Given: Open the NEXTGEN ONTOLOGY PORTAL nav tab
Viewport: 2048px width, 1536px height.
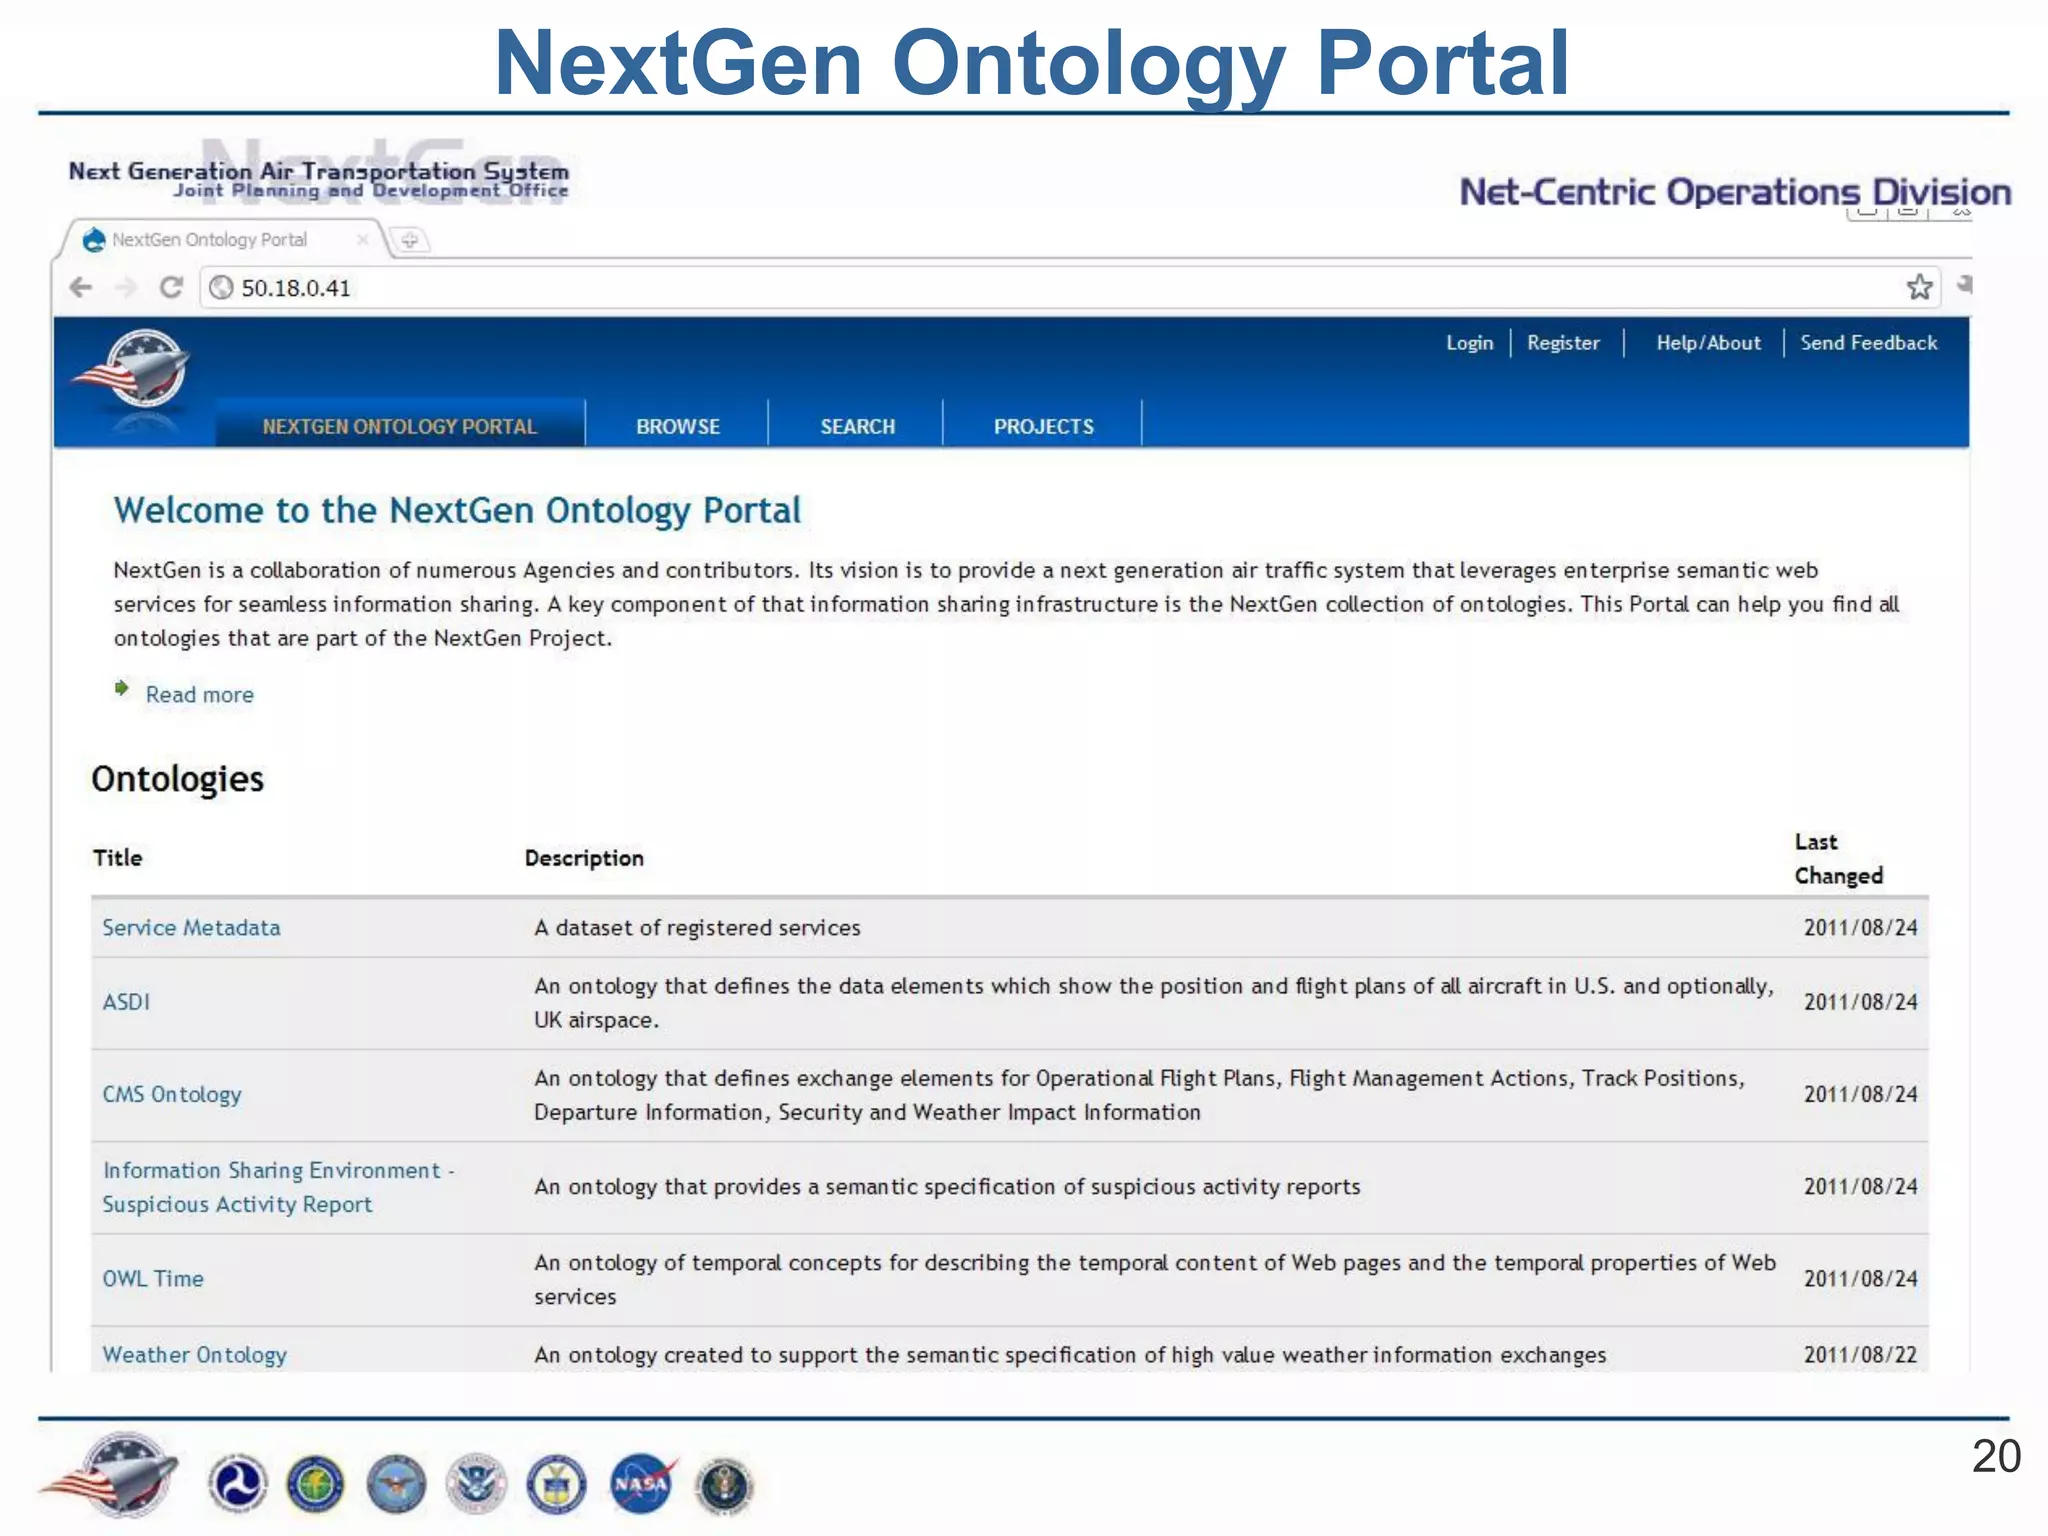Looking at the screenshot, I should click(400, 426).
